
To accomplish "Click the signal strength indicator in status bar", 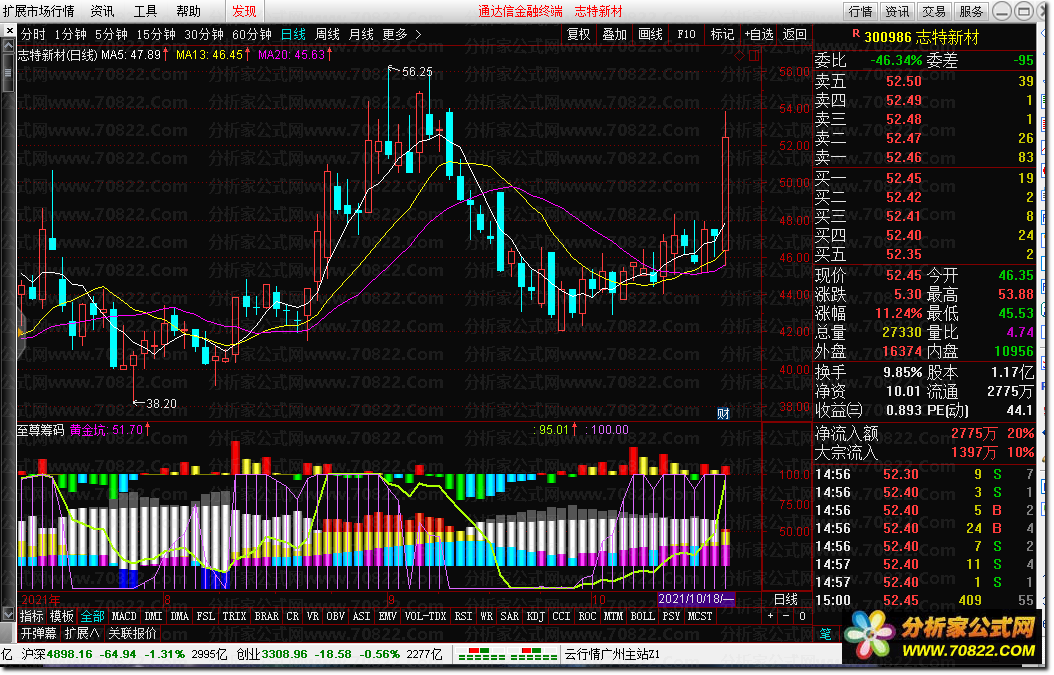I will [x=508, y=653].
